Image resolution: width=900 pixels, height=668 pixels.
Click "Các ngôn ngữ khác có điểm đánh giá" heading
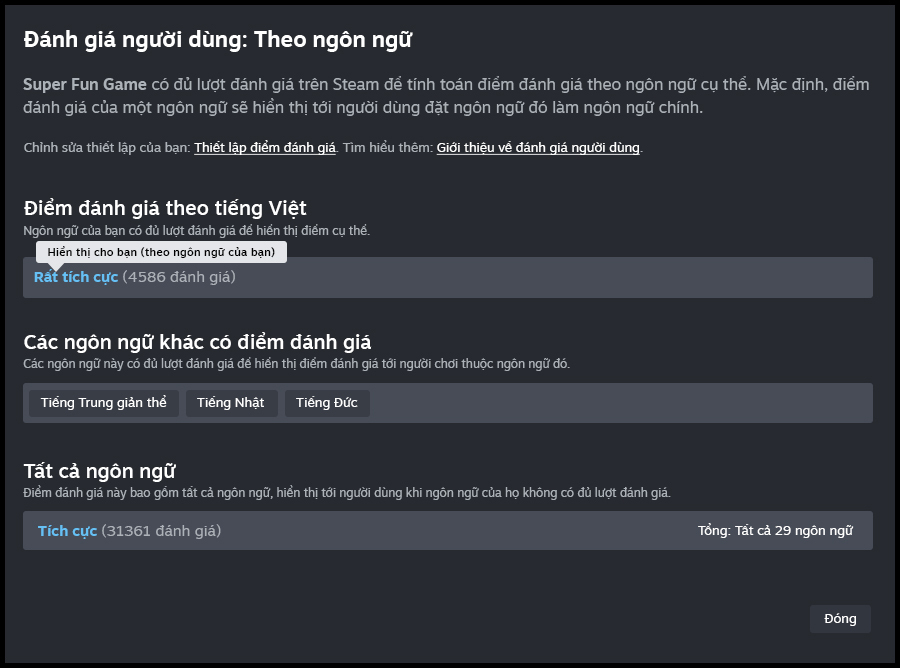(197, 342)
